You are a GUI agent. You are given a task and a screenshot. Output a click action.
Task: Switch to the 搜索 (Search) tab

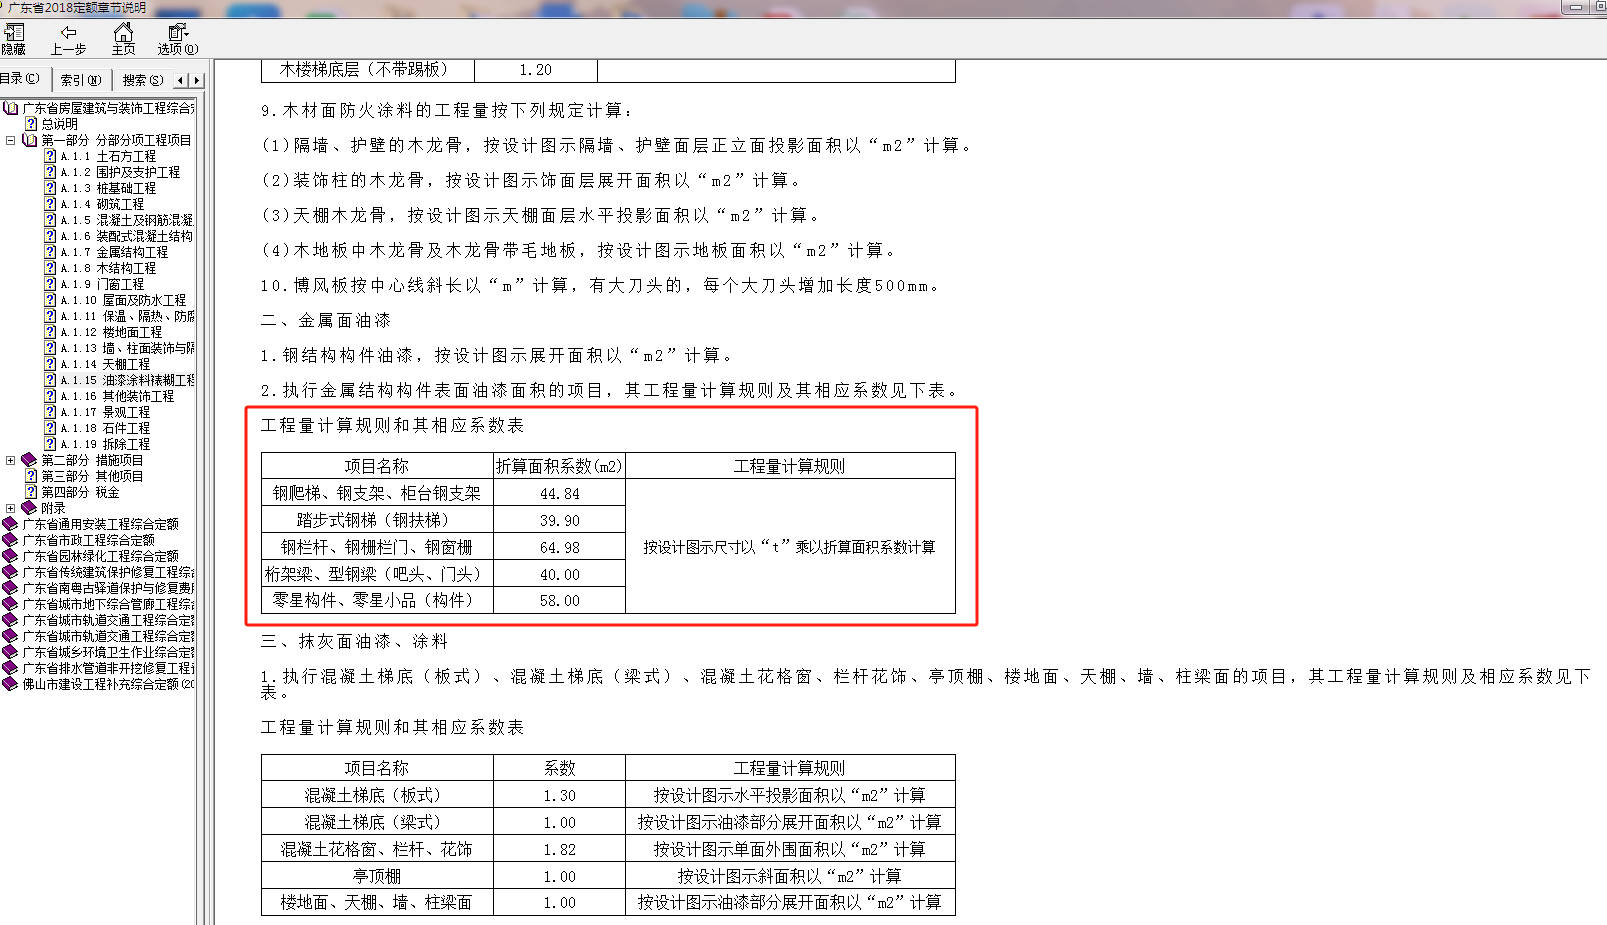click(x=142, y=80)
